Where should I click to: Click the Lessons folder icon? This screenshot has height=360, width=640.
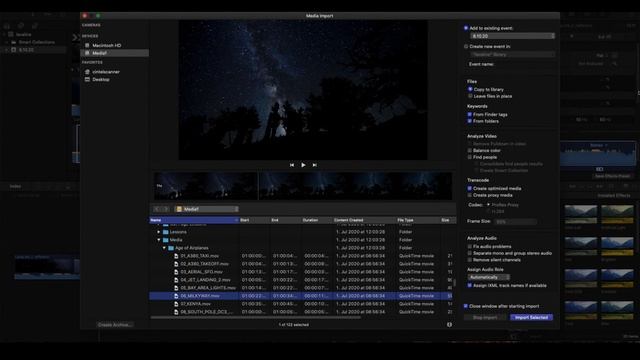point(166,232)
